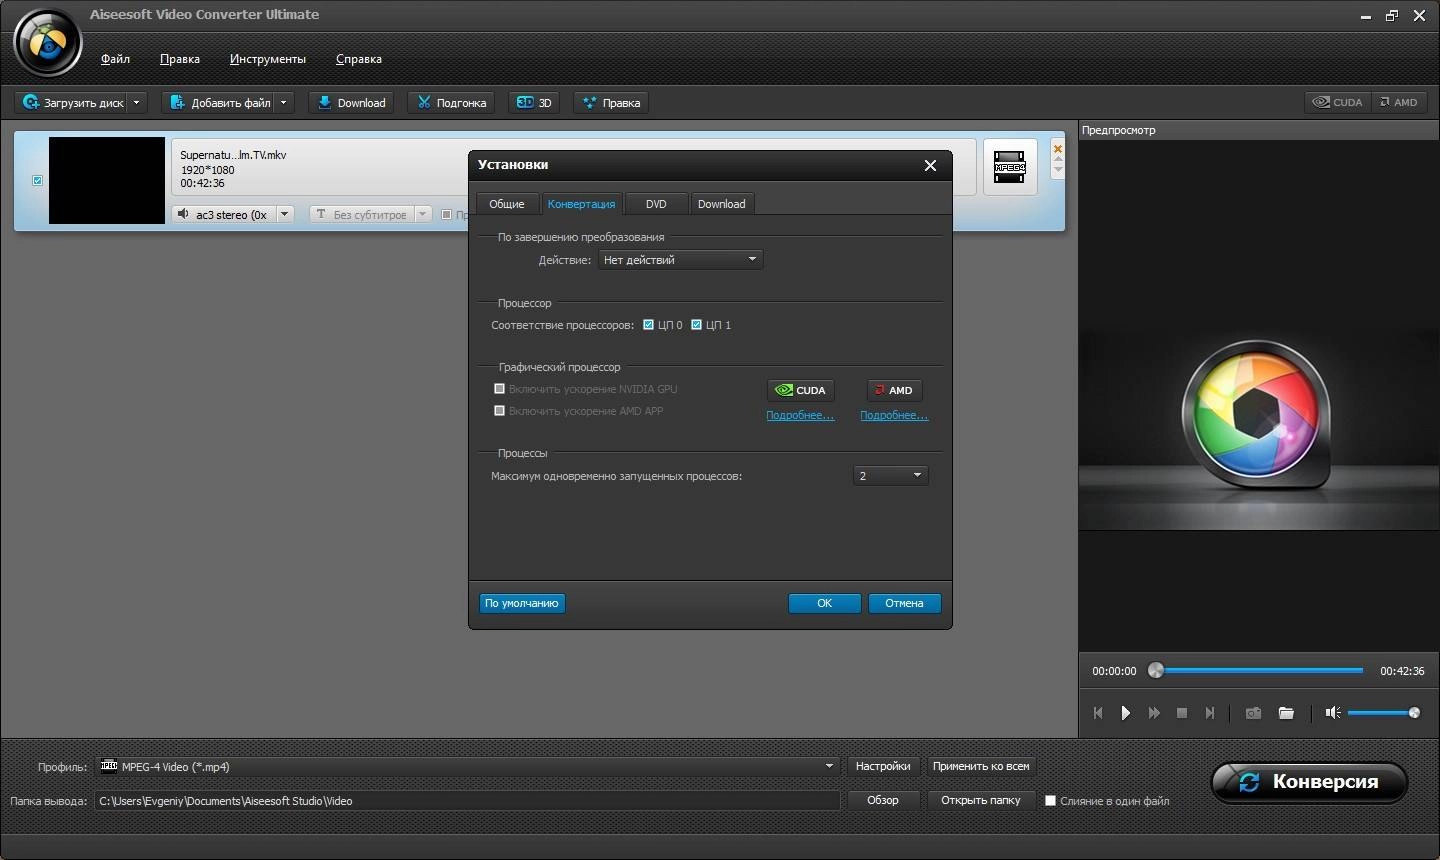This screenshot has width=1440, height=860.
Task: Click the AMD indicator in top toolbar
Action: coord(1398,102)
